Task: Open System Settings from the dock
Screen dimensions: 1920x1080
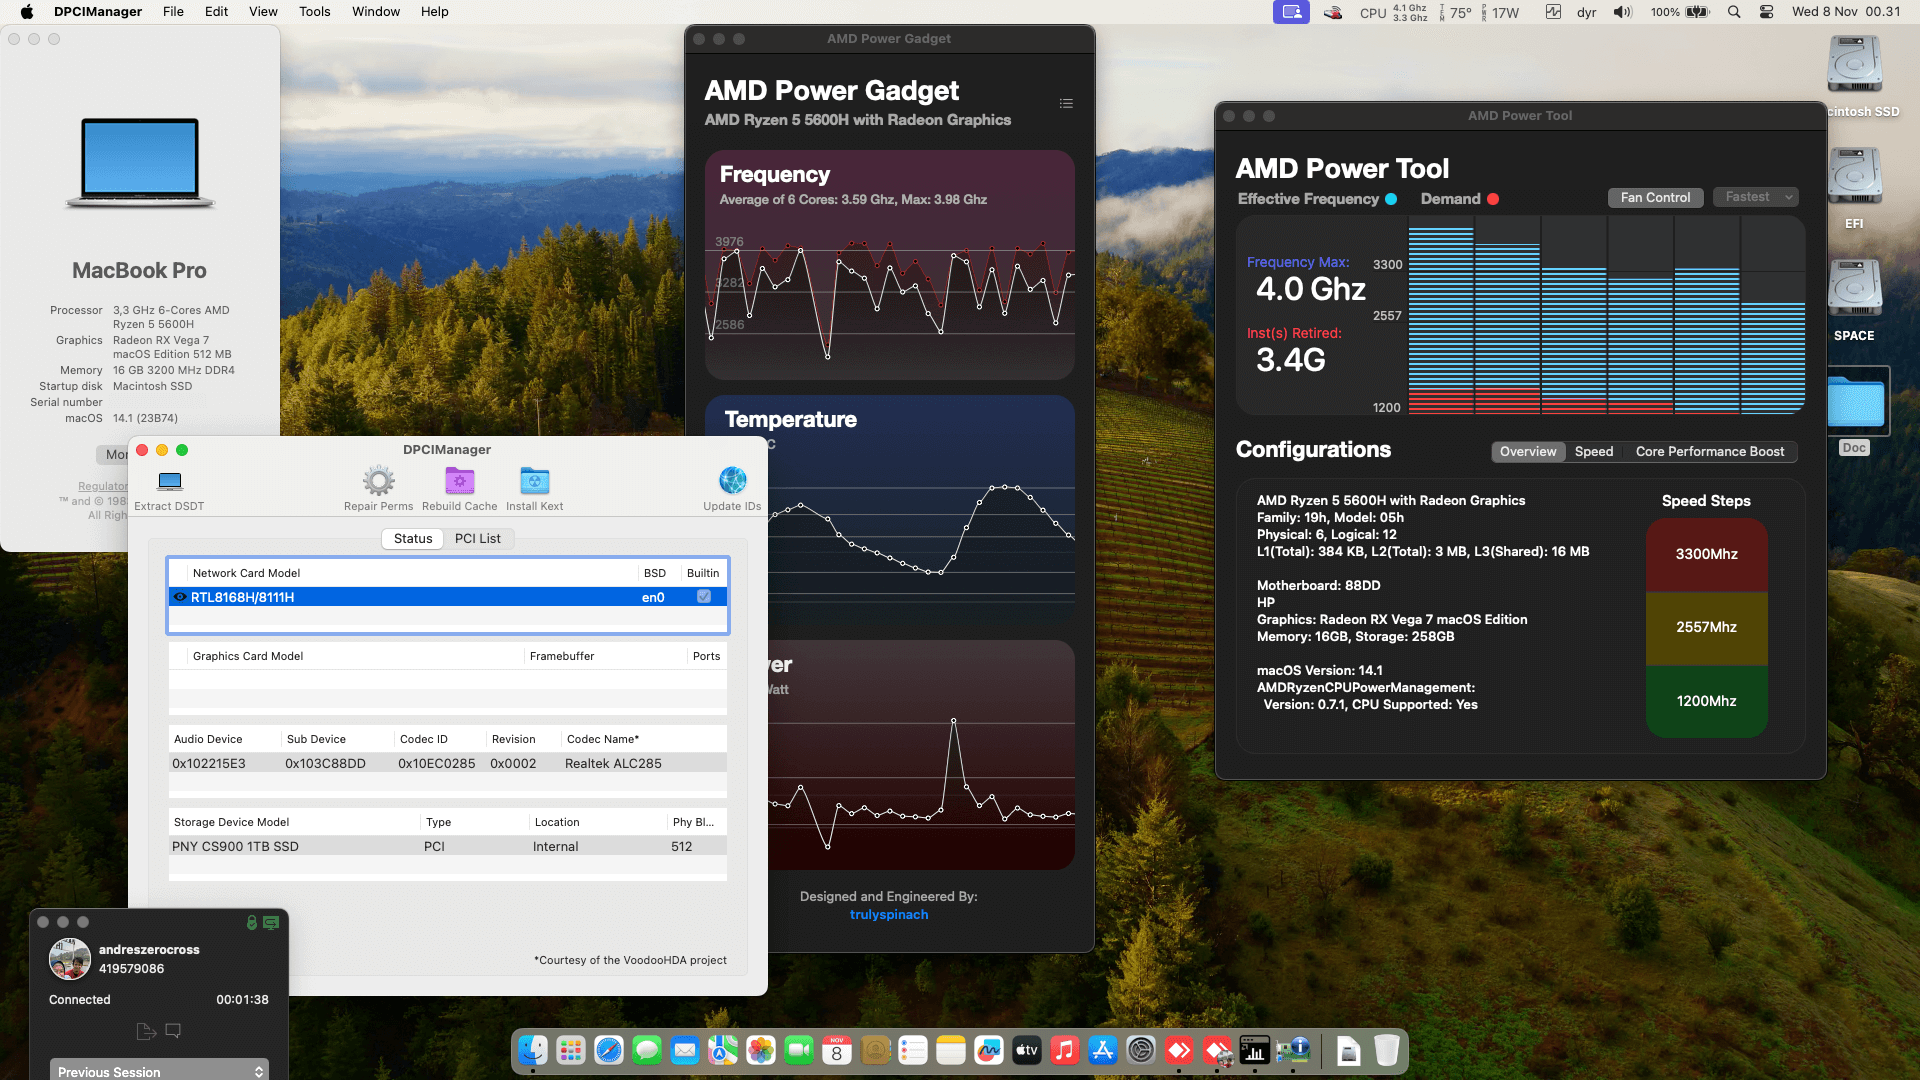Action: [x=1141, y=1050]
